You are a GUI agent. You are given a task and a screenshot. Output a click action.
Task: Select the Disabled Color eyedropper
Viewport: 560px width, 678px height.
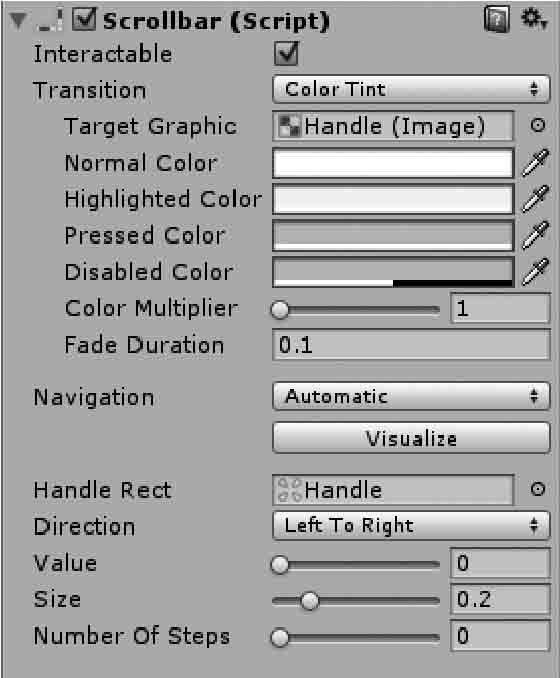pyautogui.click(x=535, y=272)
